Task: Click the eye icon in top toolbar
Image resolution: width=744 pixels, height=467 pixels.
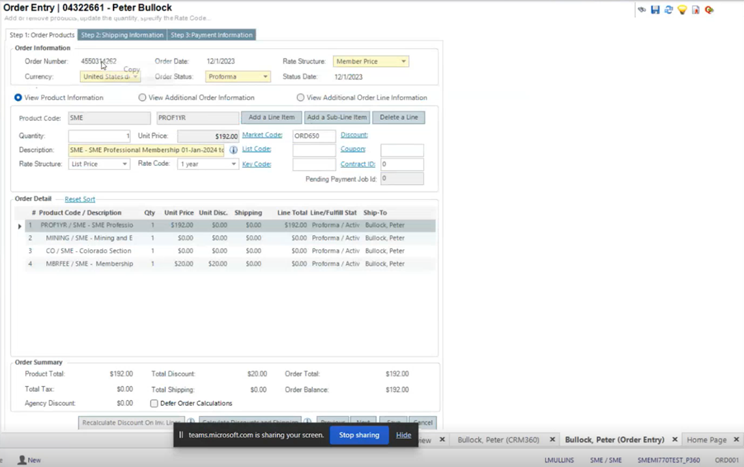Action: click(x=642, y=10)
